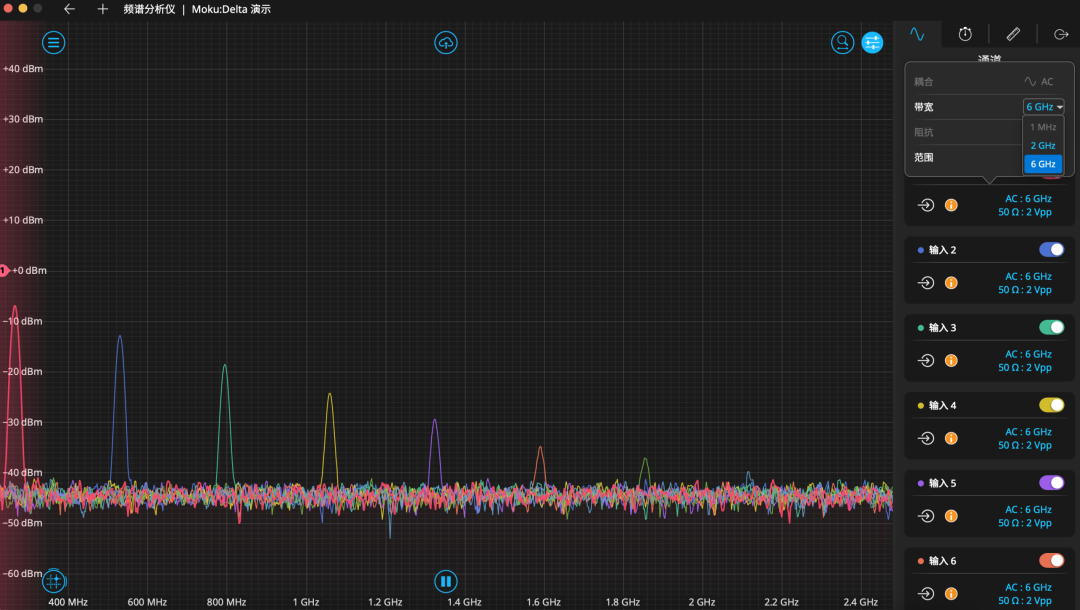The height and width of the screenshot is (610, 1080).
Task: Click the Input 4 channel label
Action: [942, 406]
